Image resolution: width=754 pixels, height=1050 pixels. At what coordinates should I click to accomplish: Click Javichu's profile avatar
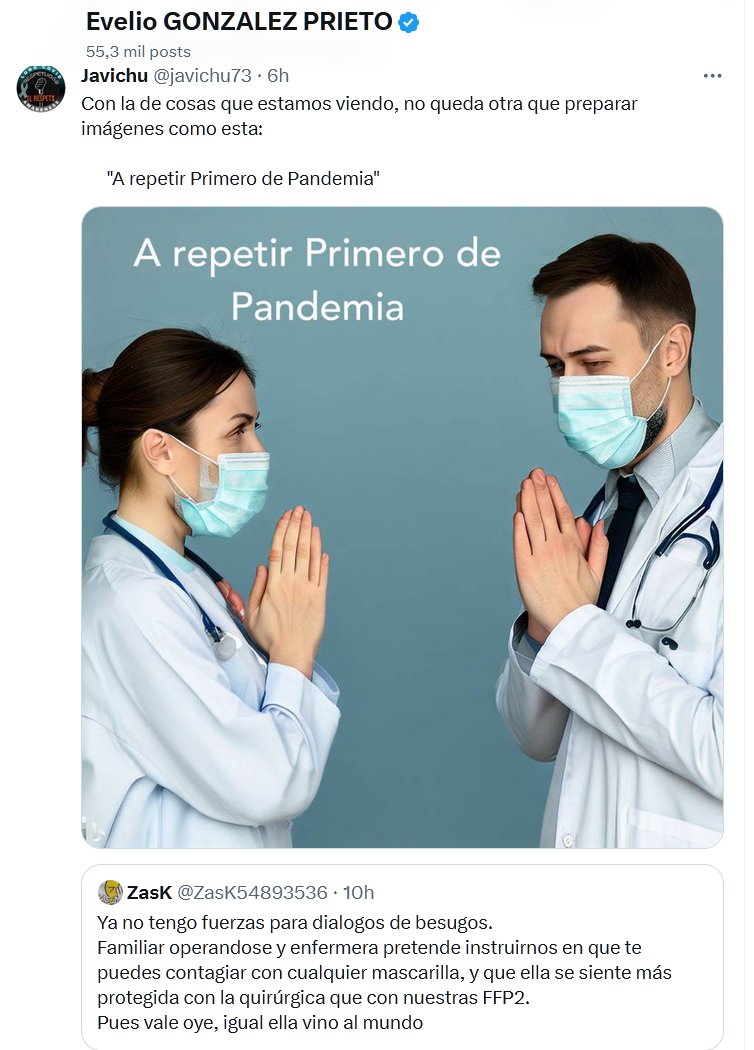pos(40,88)
